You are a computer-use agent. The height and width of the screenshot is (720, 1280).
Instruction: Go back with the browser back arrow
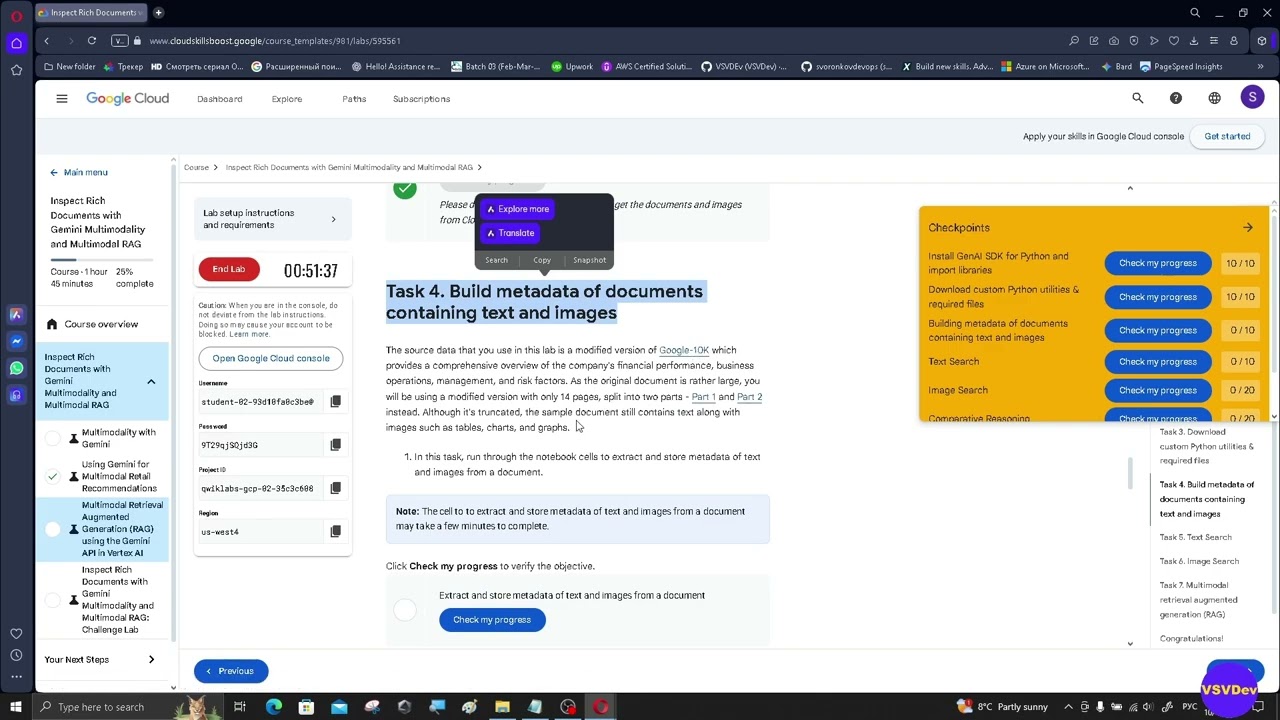[46, 41]
